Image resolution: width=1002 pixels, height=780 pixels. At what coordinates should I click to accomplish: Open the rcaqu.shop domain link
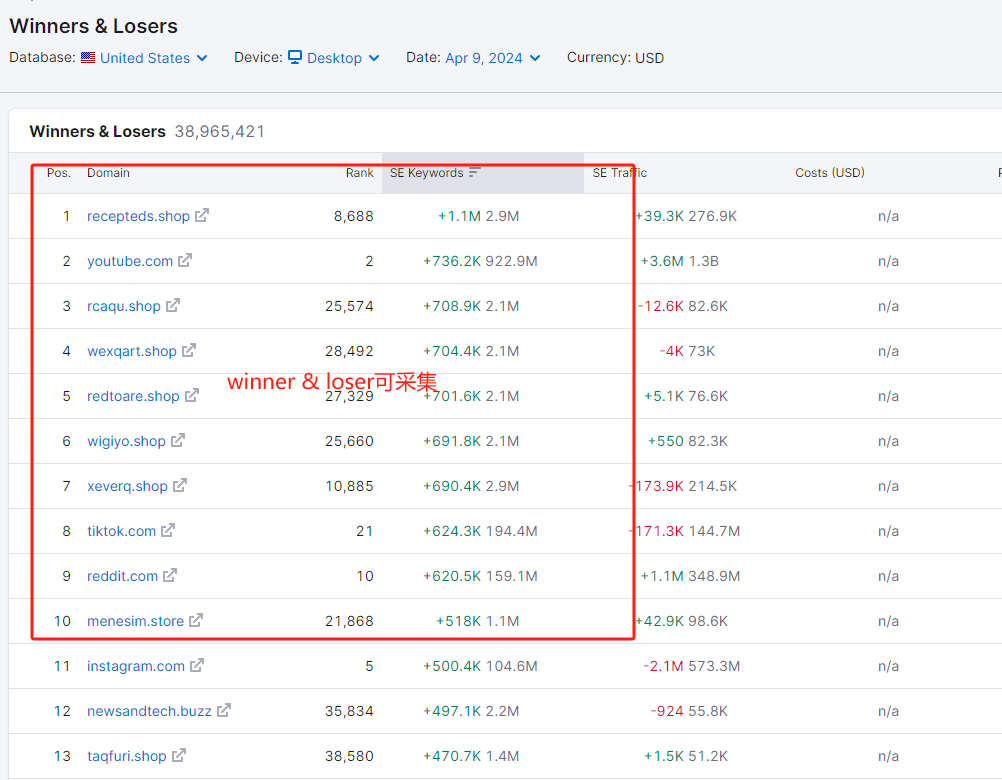[x=123, y=307]
